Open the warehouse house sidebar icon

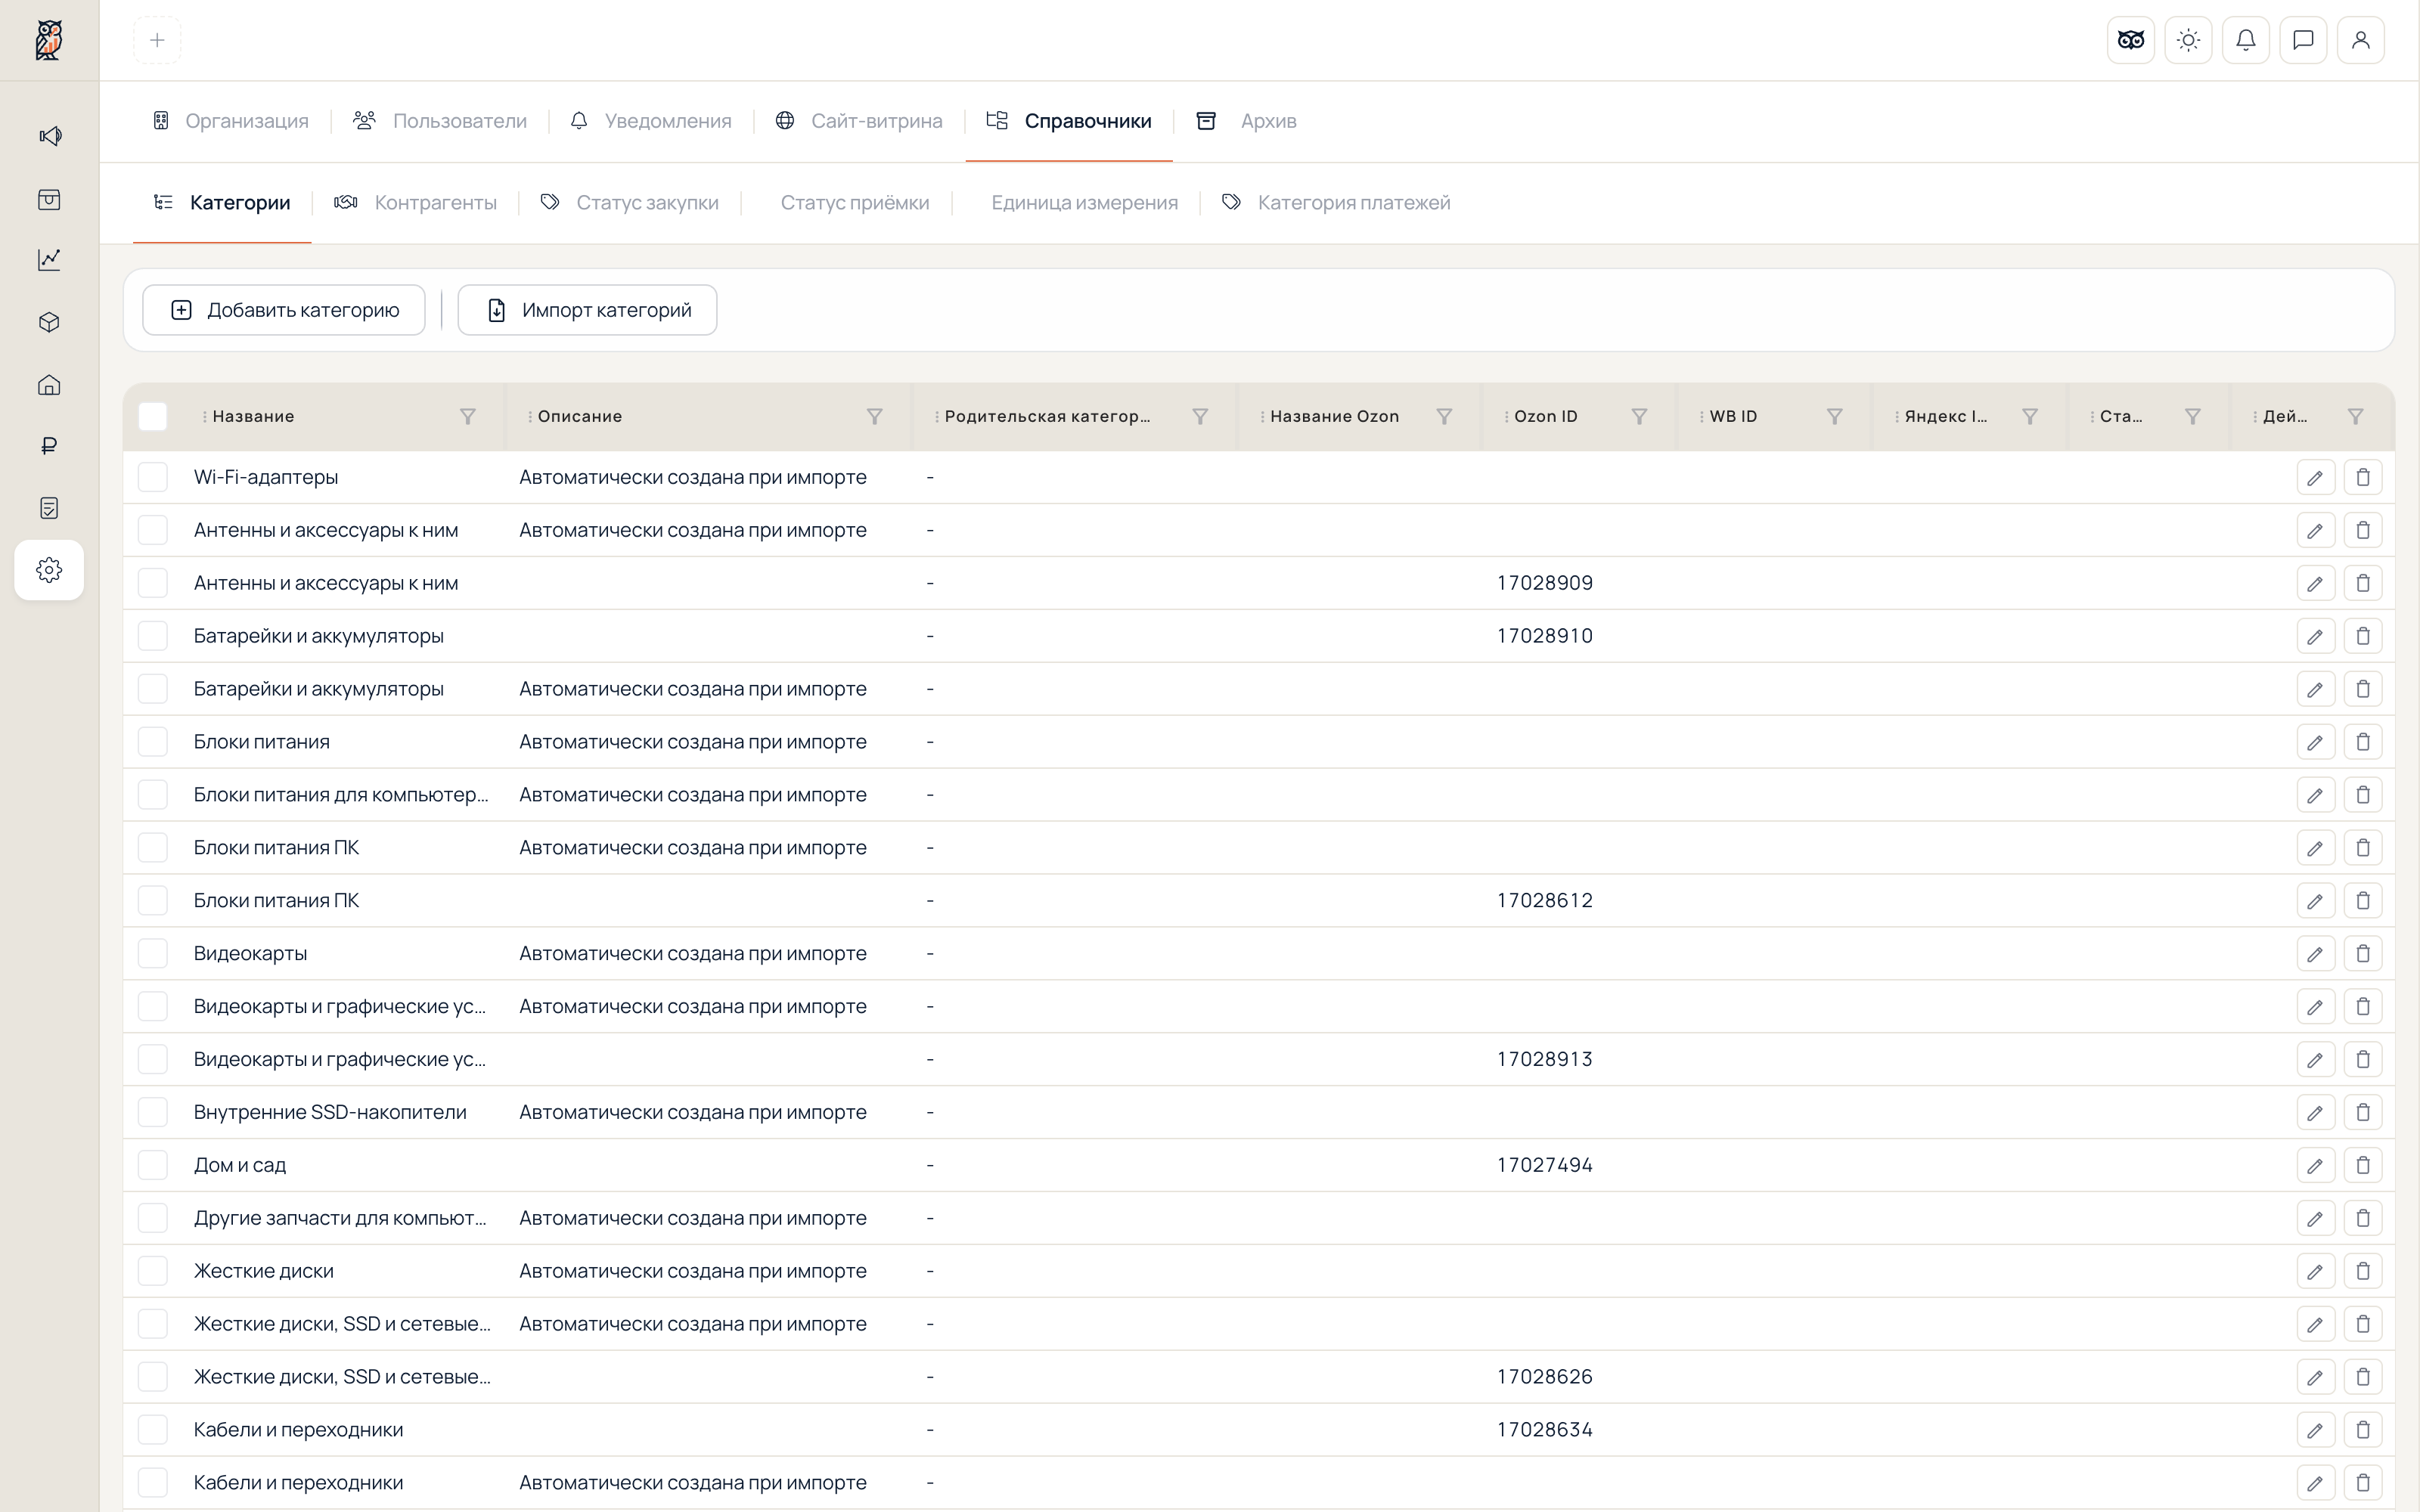[49, 385]
